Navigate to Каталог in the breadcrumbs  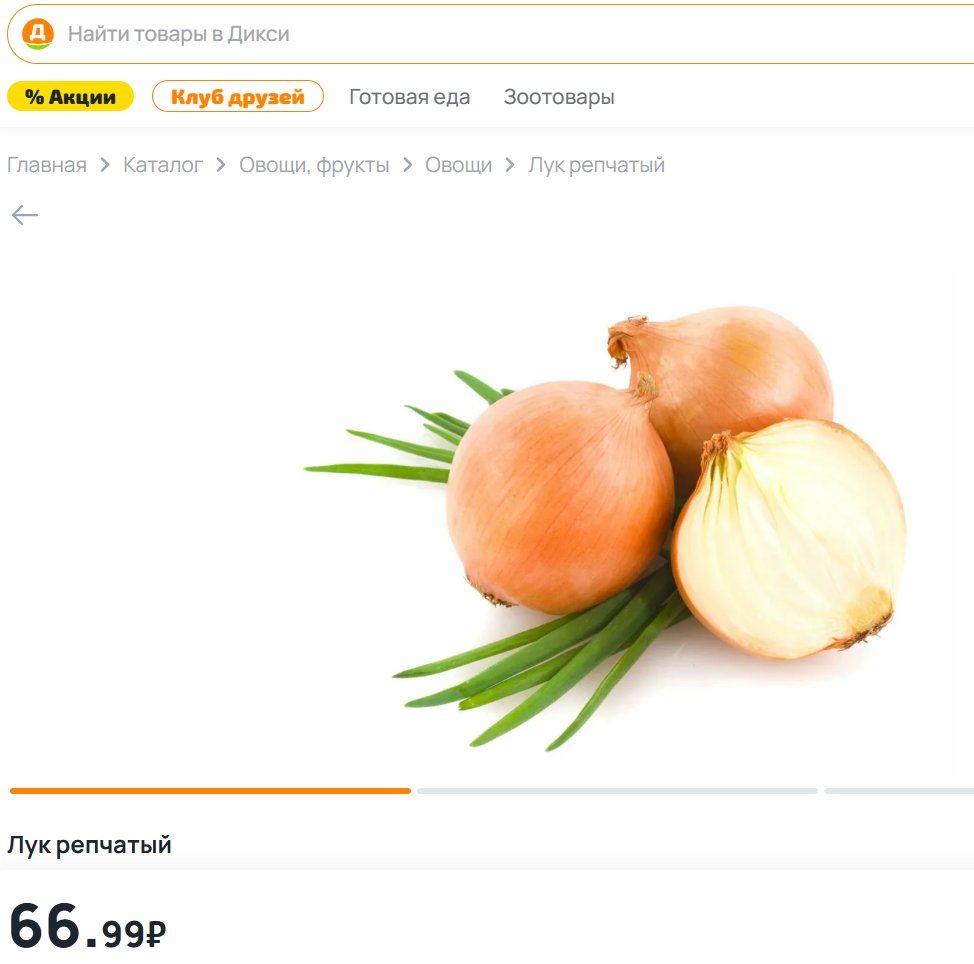163,165
